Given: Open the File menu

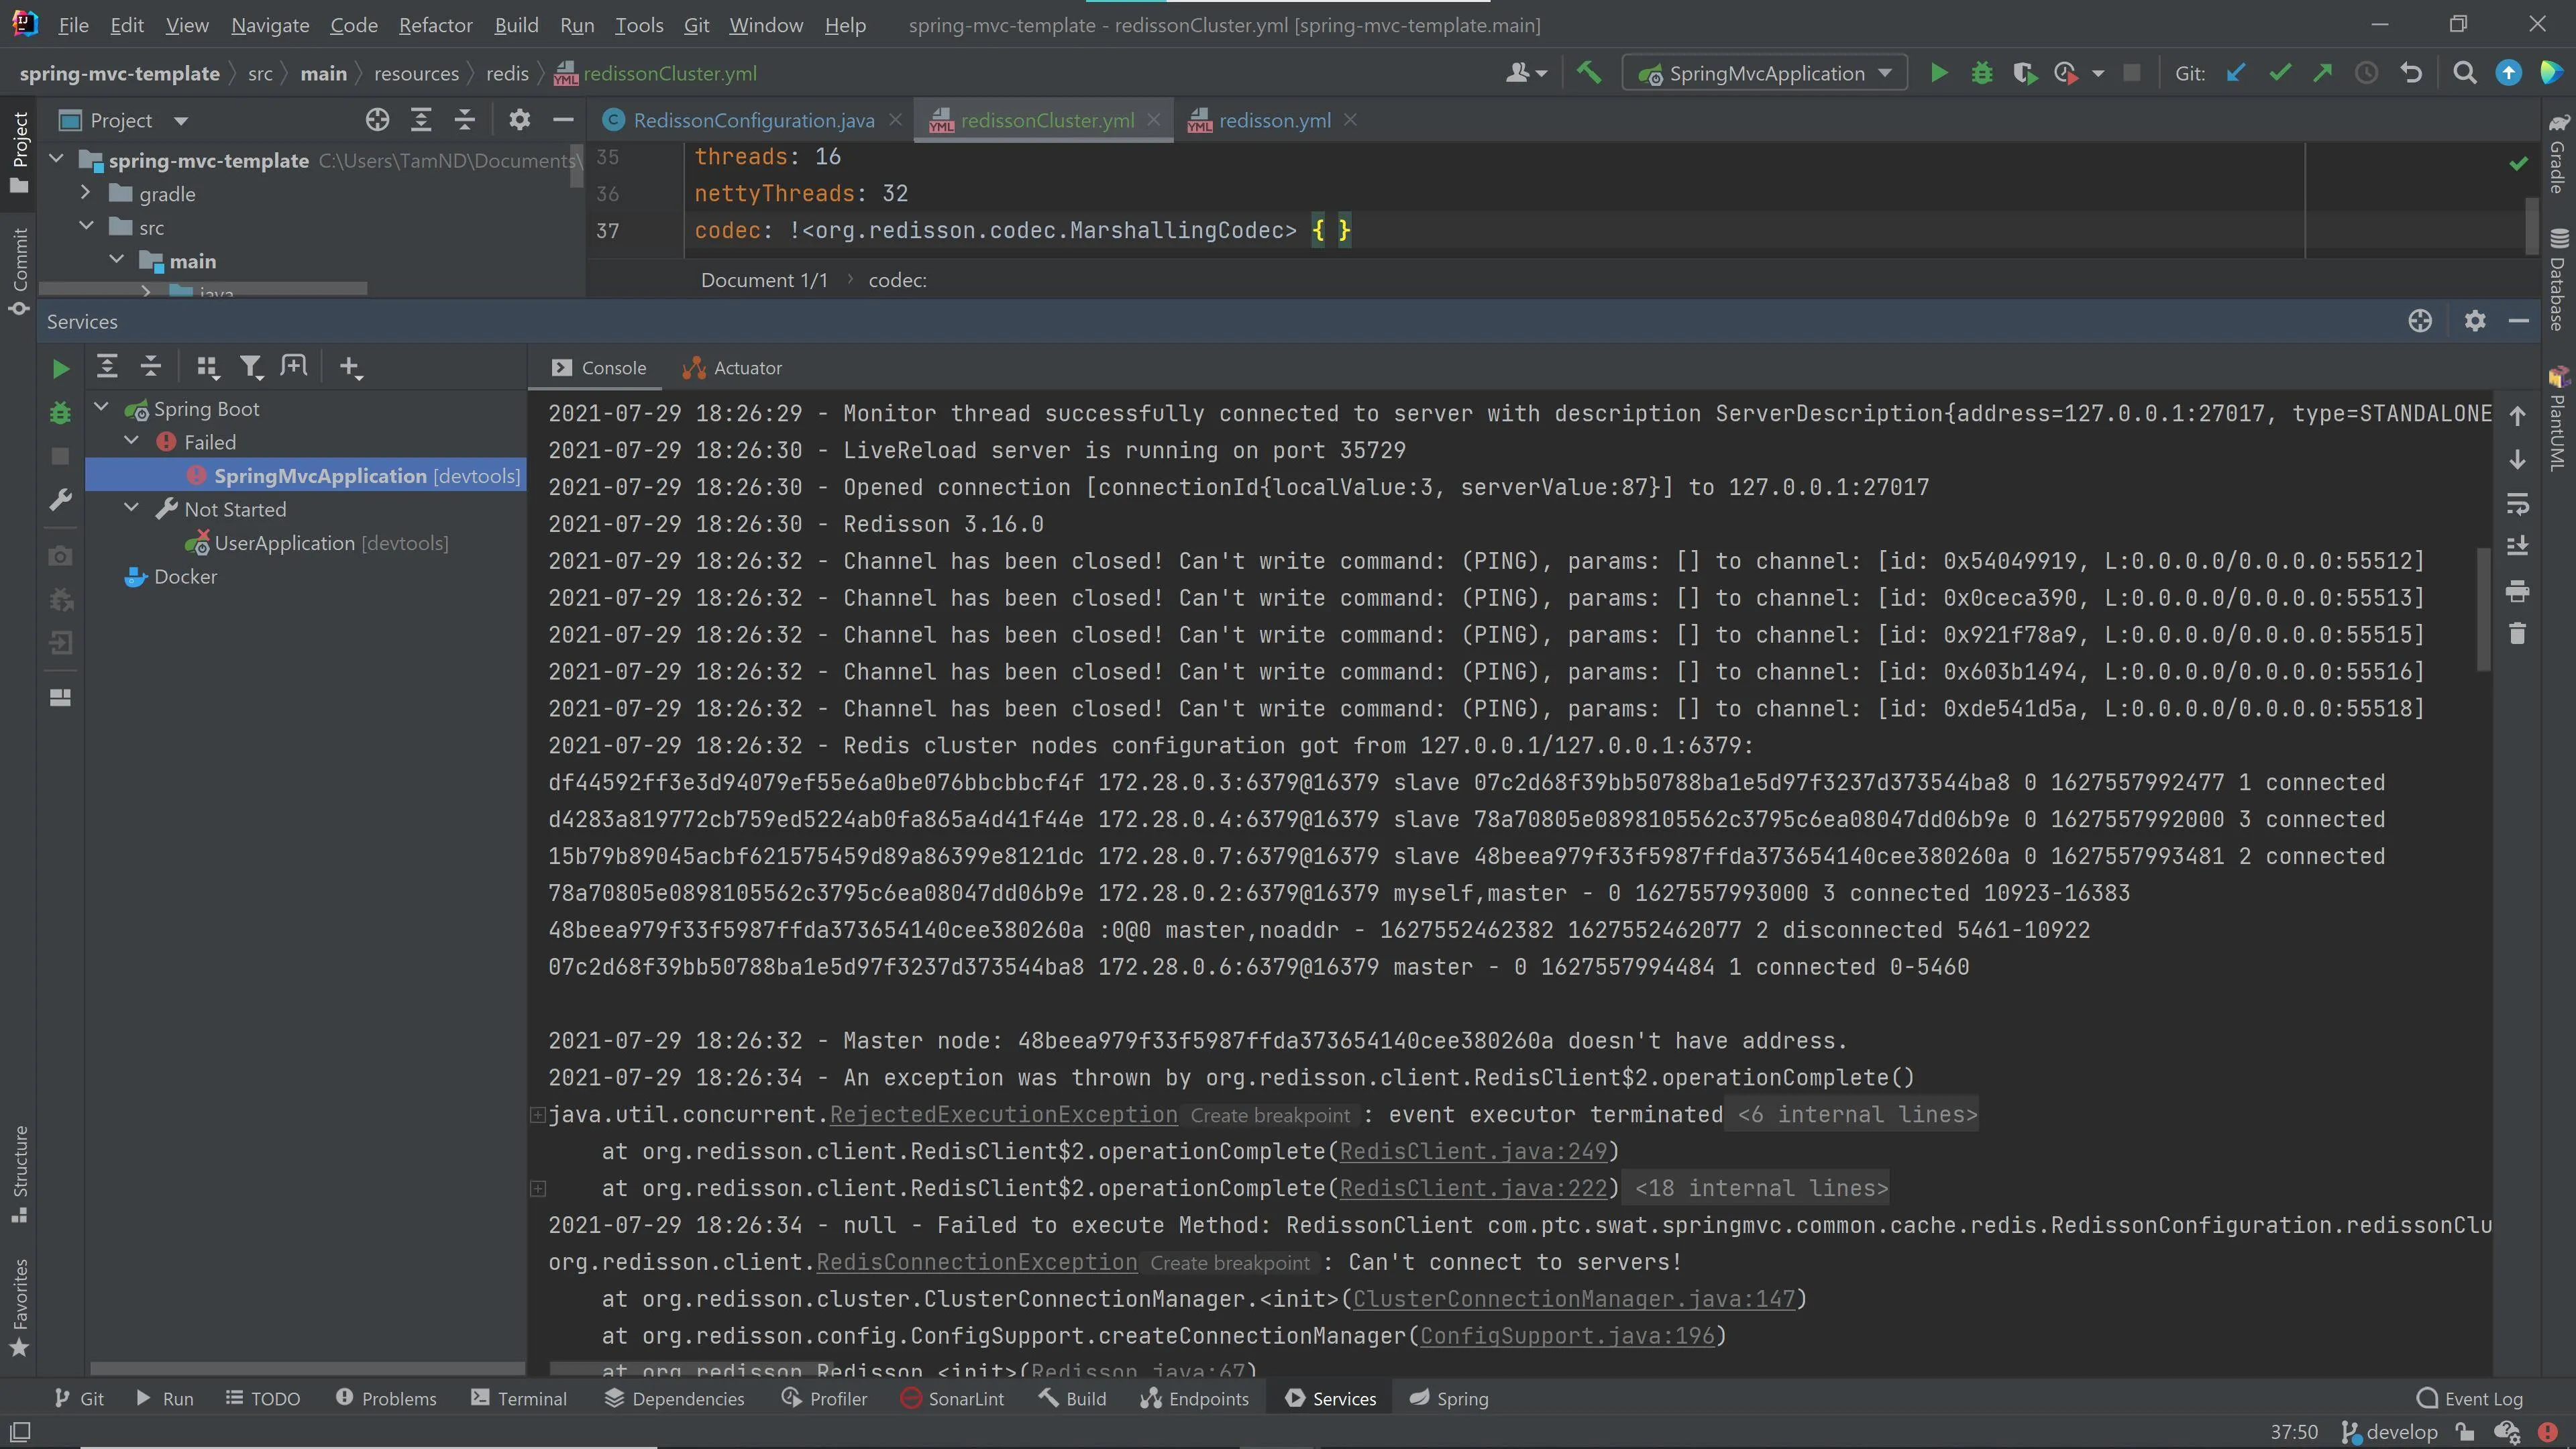Looking at the screenshot, I should [x=73, y=25].
